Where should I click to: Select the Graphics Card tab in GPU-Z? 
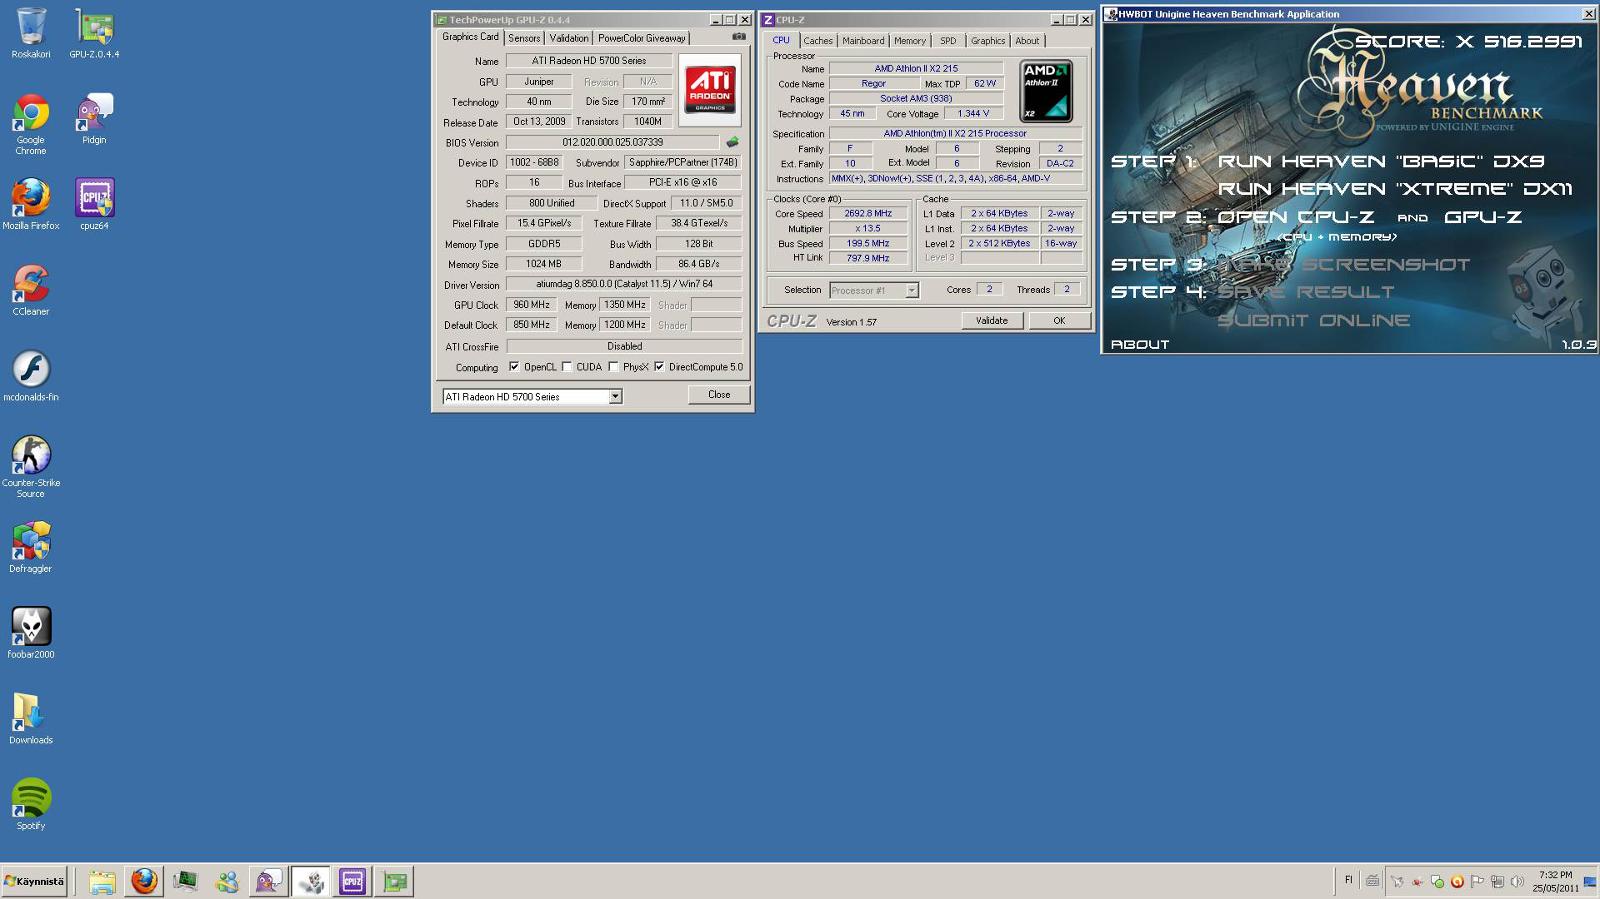(x=470, y=37)
